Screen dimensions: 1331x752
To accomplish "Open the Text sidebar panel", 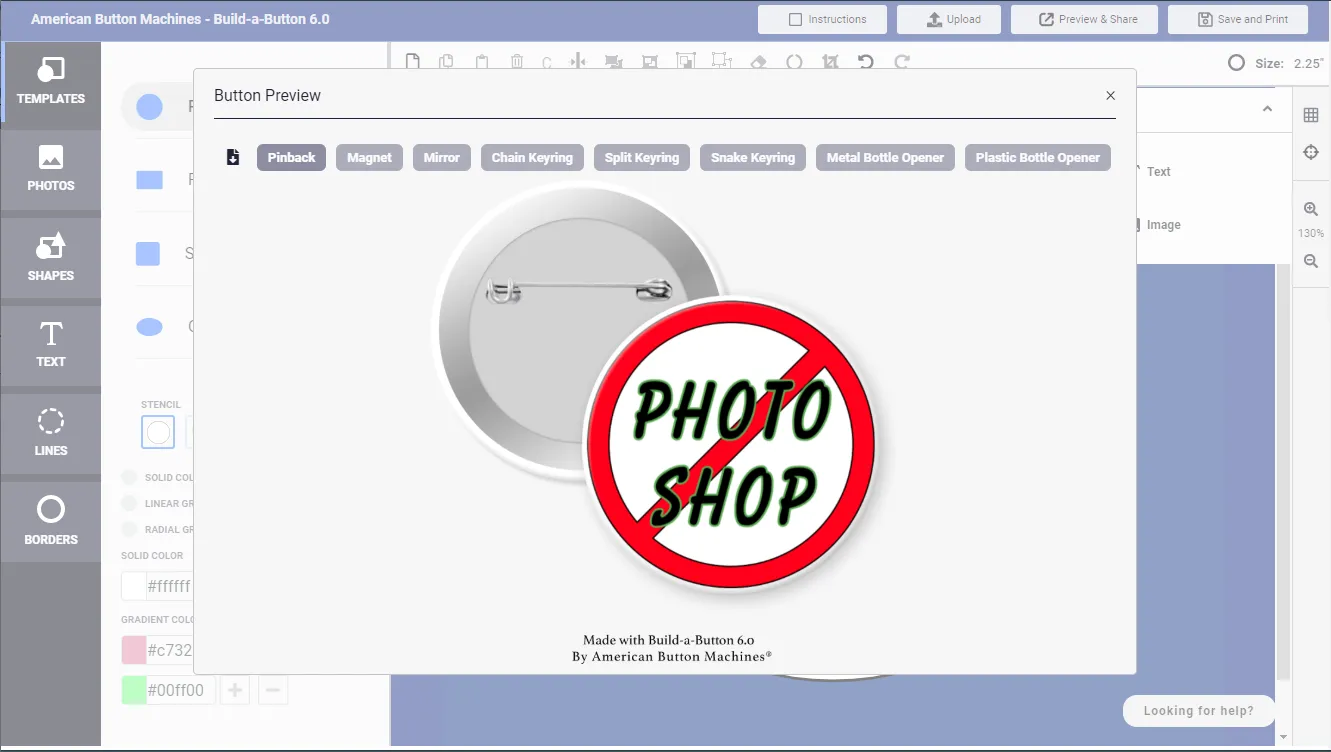I will [50, 345].
